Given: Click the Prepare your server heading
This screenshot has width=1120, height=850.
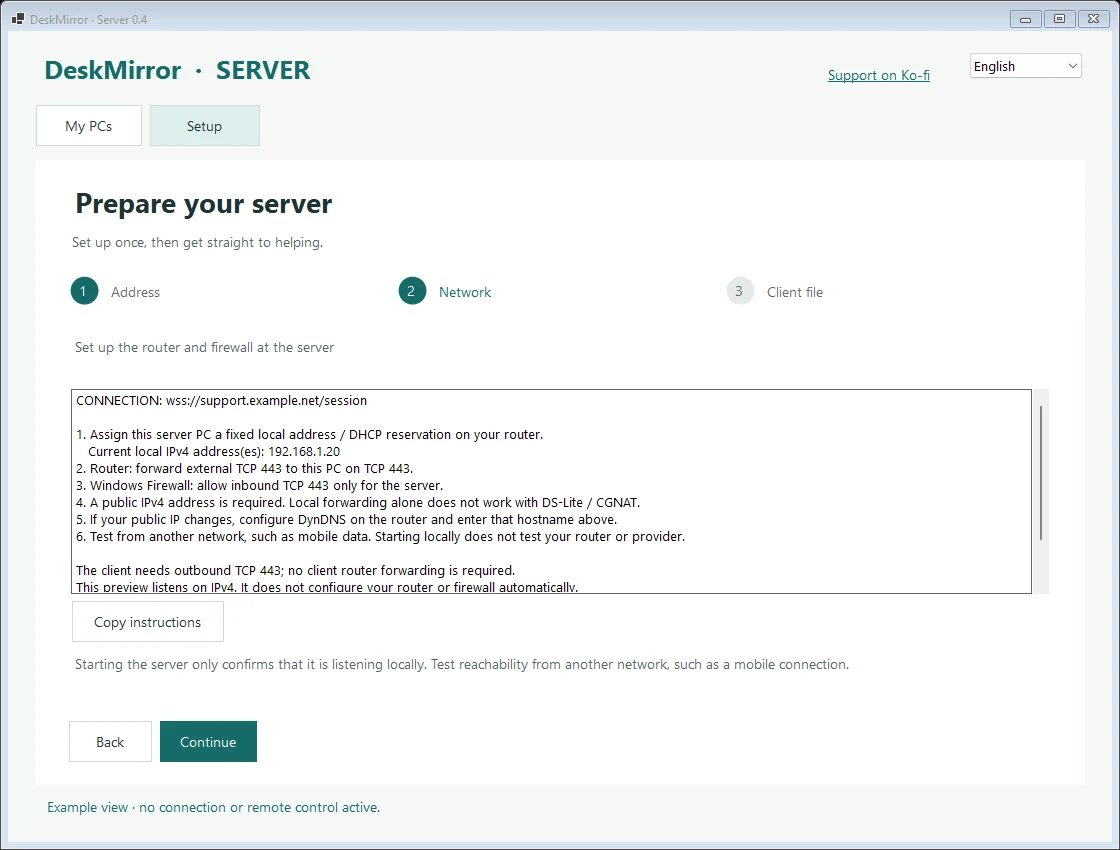Looking at the screenshot, I should point(204,204).
